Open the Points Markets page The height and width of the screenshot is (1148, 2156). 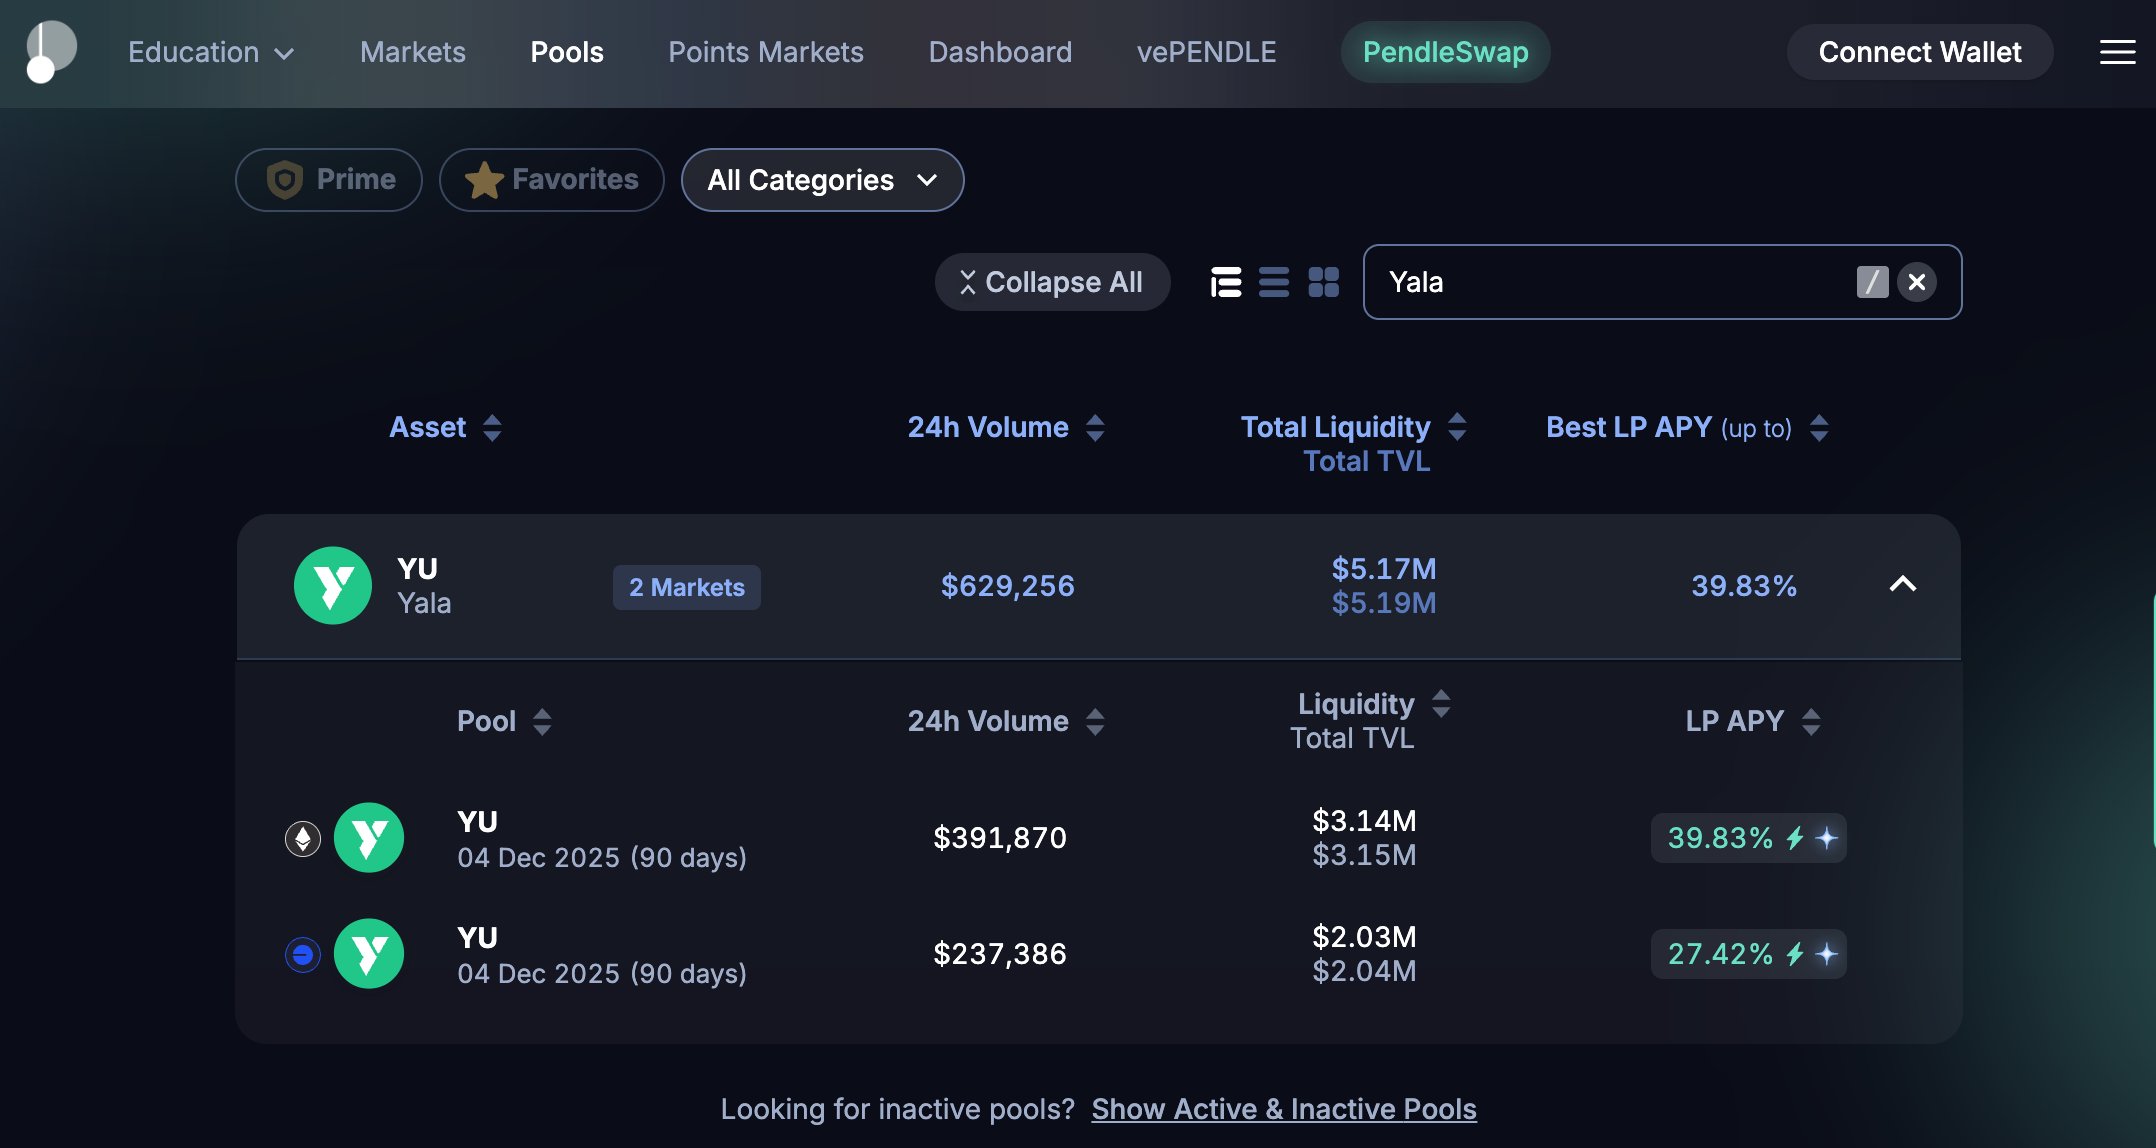point(765,52)
